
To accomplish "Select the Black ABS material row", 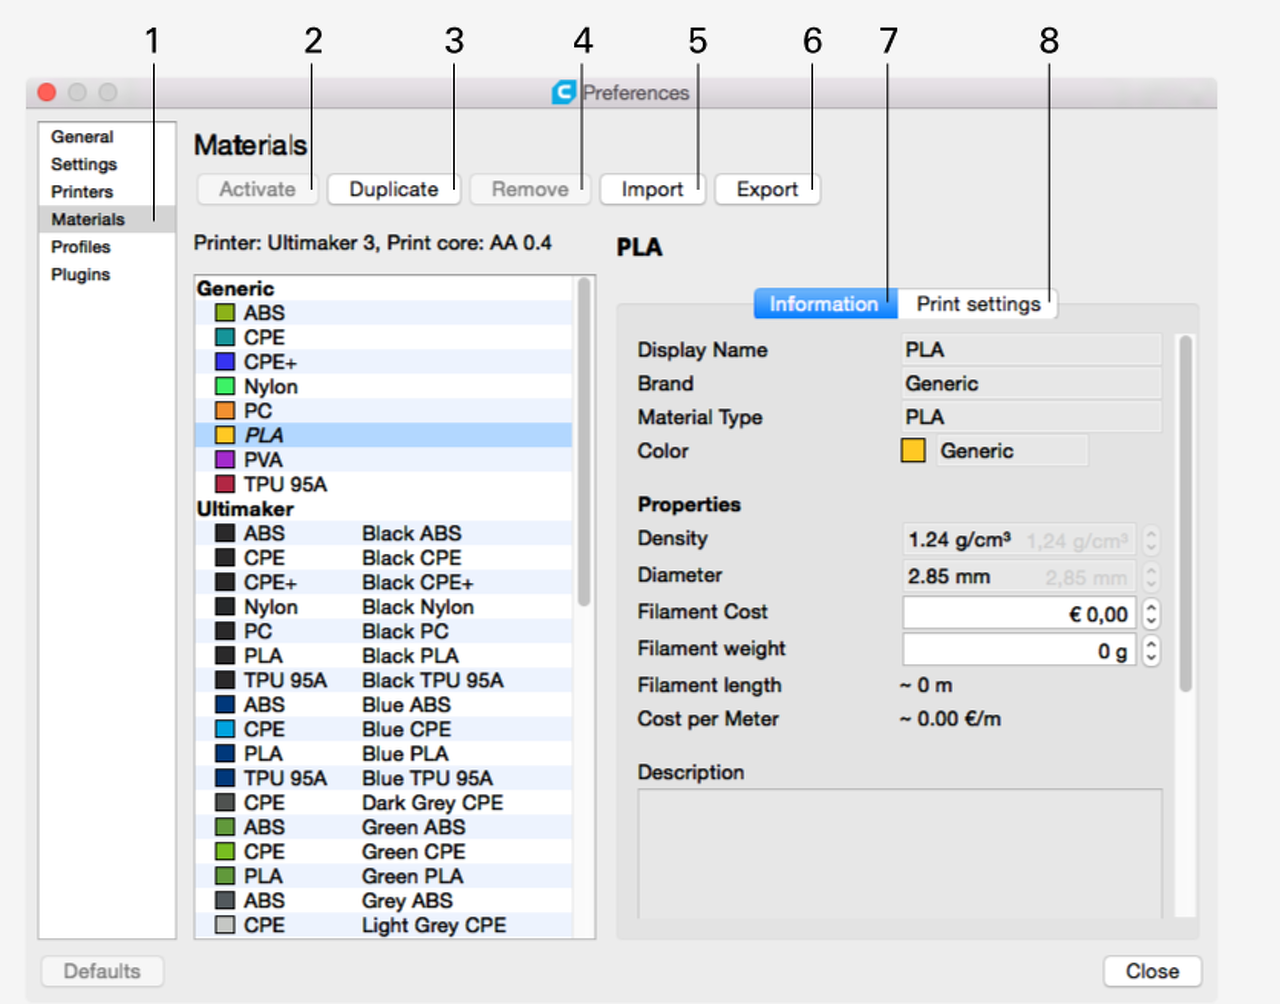I will 384,533.
